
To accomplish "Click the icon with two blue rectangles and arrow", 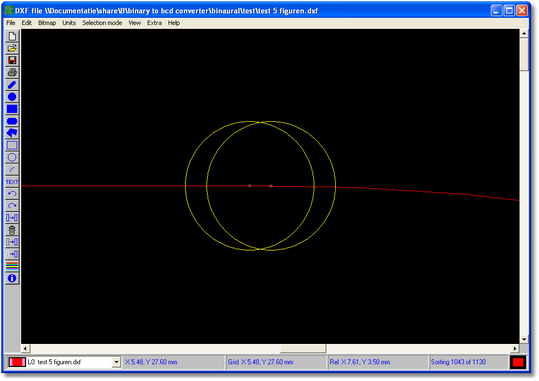I will pyautogui.click(x=12, y=218).
